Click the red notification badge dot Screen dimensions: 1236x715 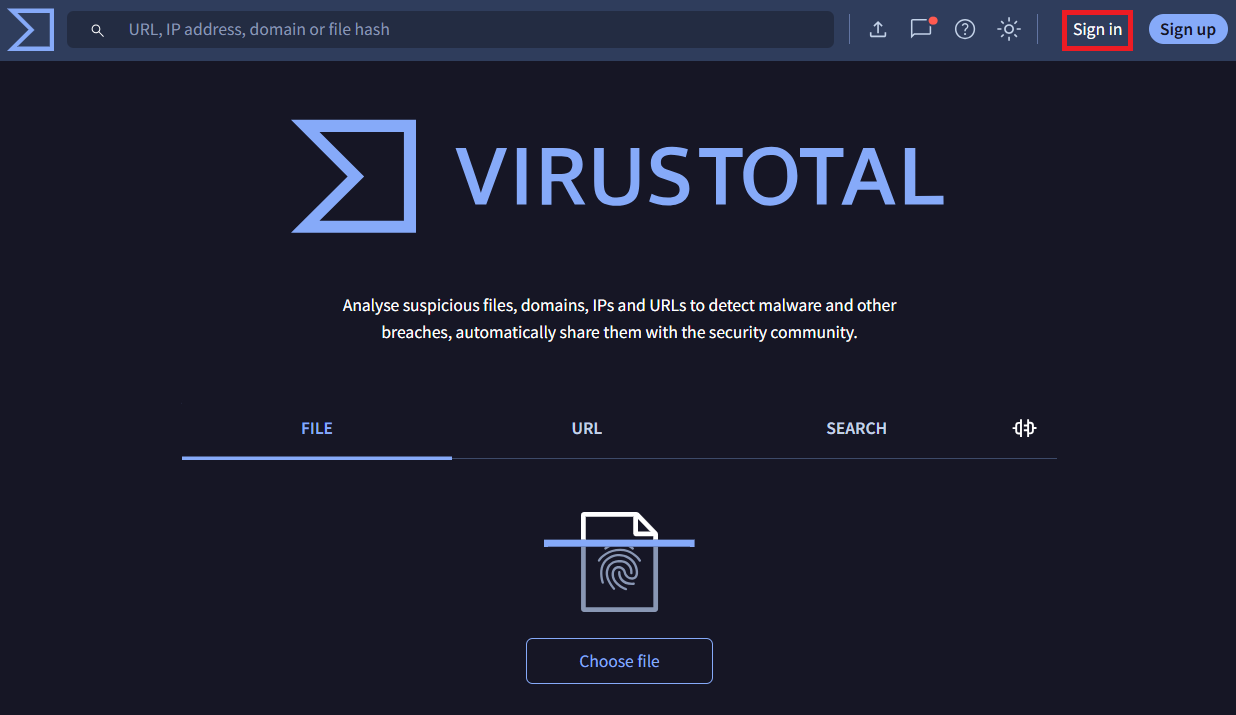point(932,20)
